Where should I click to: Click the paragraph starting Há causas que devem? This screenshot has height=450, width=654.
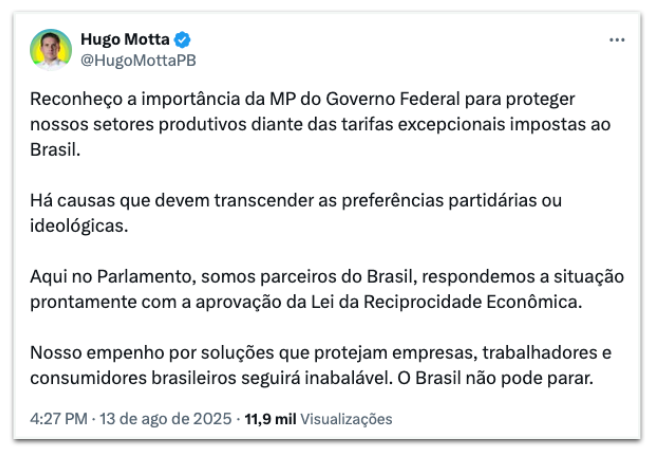(x=296, y=213)
